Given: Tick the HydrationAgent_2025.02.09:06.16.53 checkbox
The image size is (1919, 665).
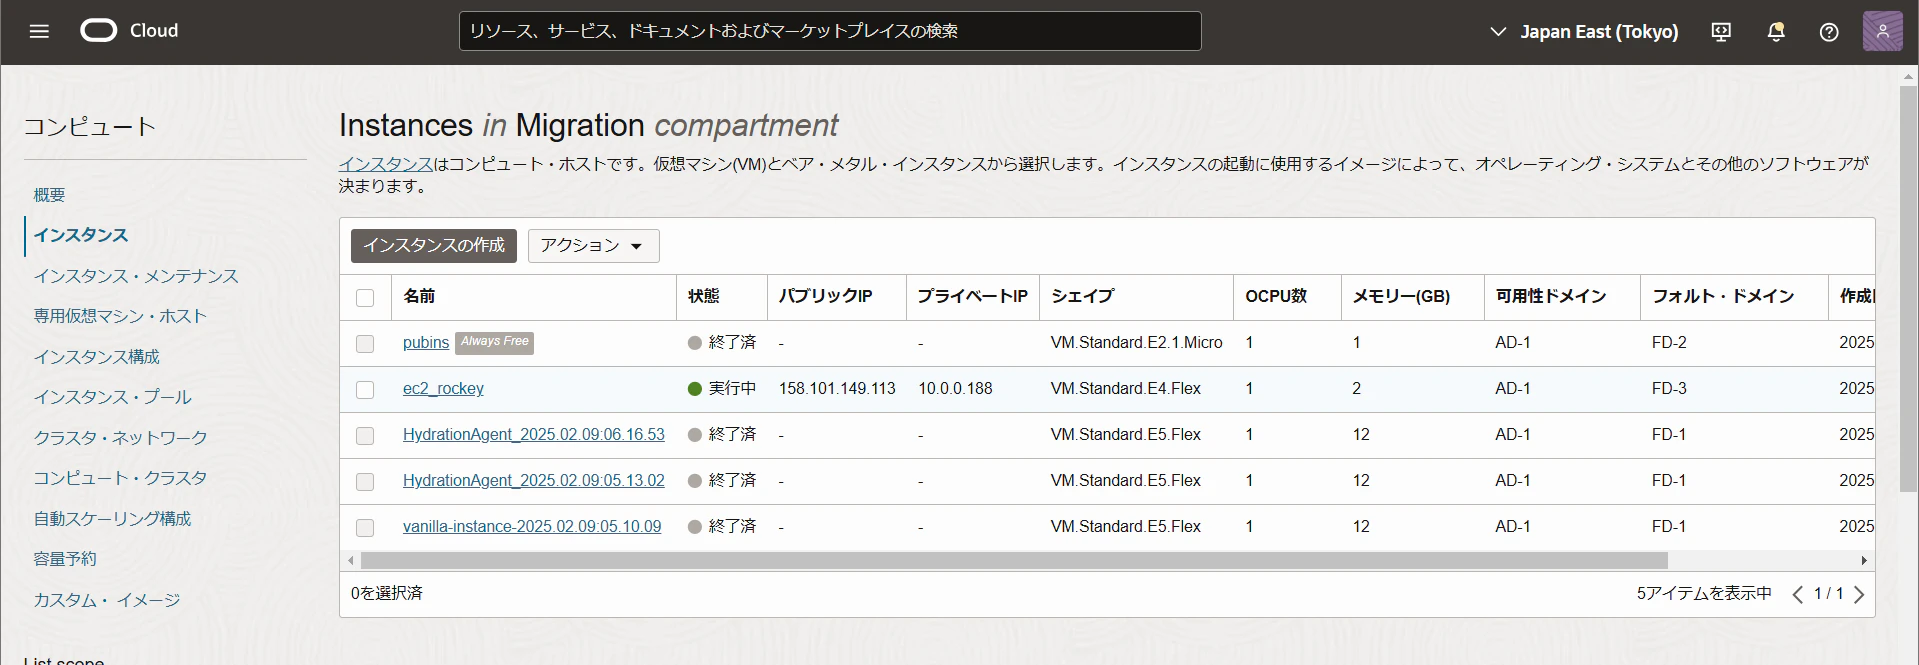Looking at the screenshot, I should (x=365, y=435).
